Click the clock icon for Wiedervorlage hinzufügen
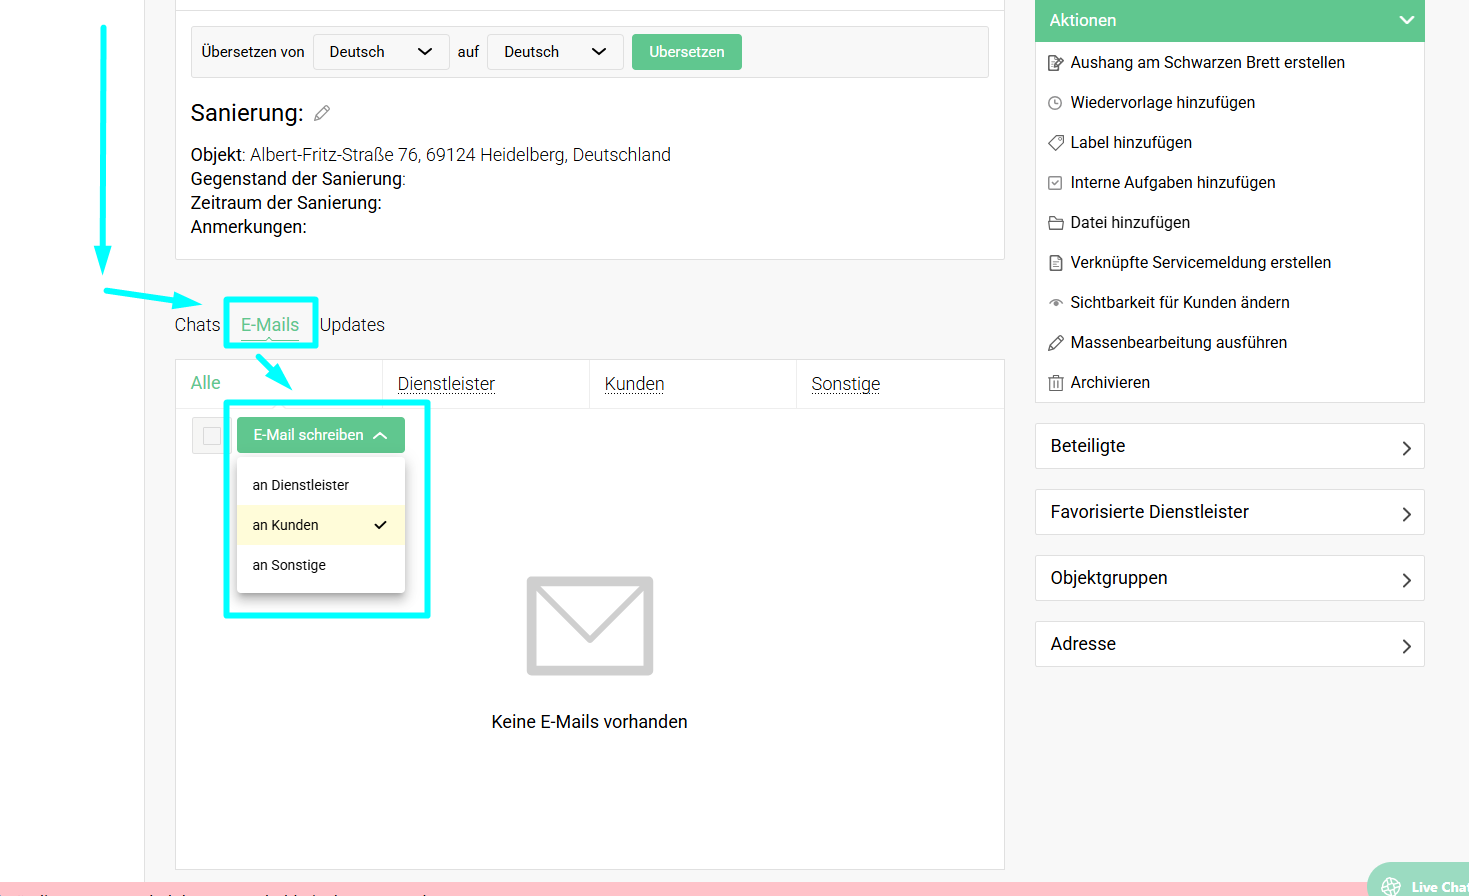 coord(1055,103)
